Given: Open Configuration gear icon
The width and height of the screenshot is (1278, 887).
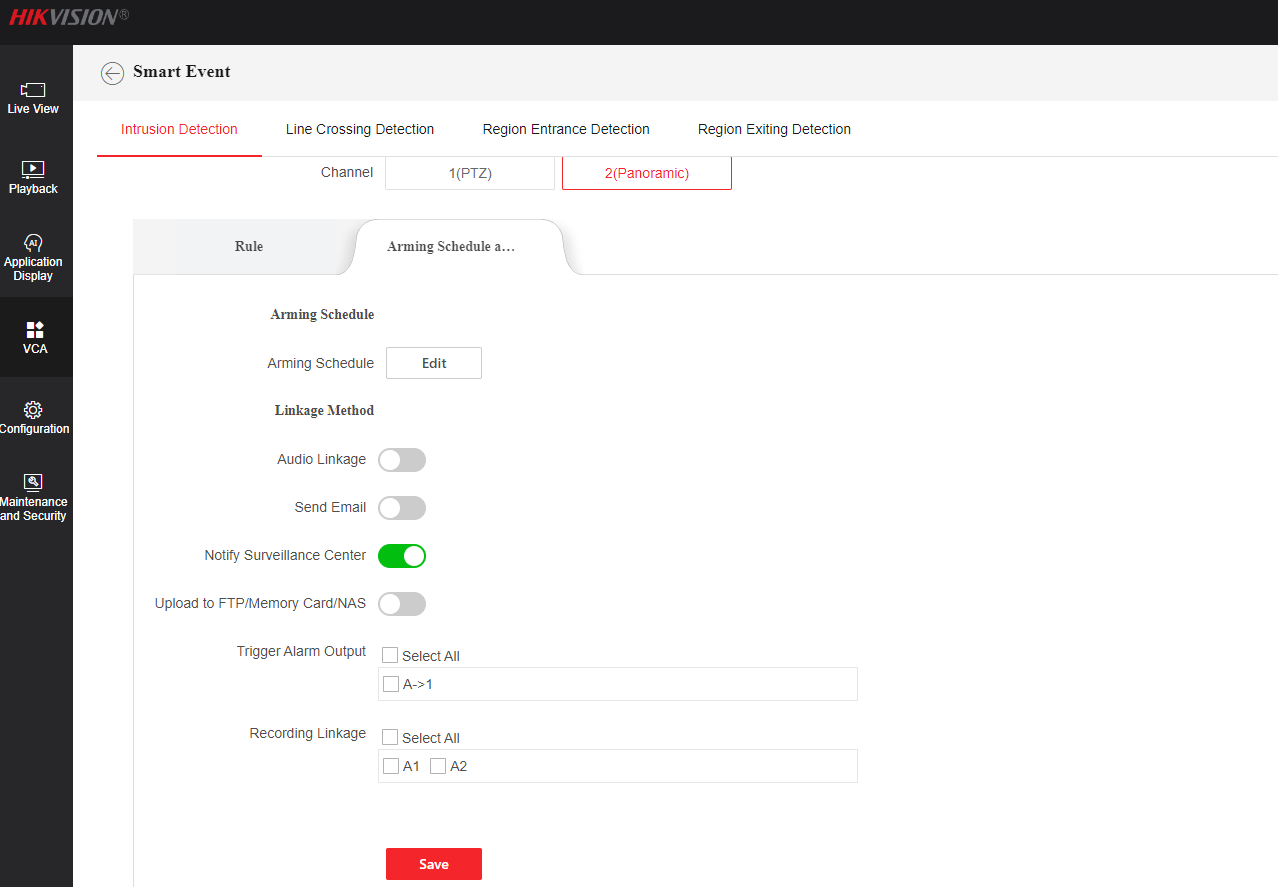Looking at the screenshot, I should click(33, 410).
